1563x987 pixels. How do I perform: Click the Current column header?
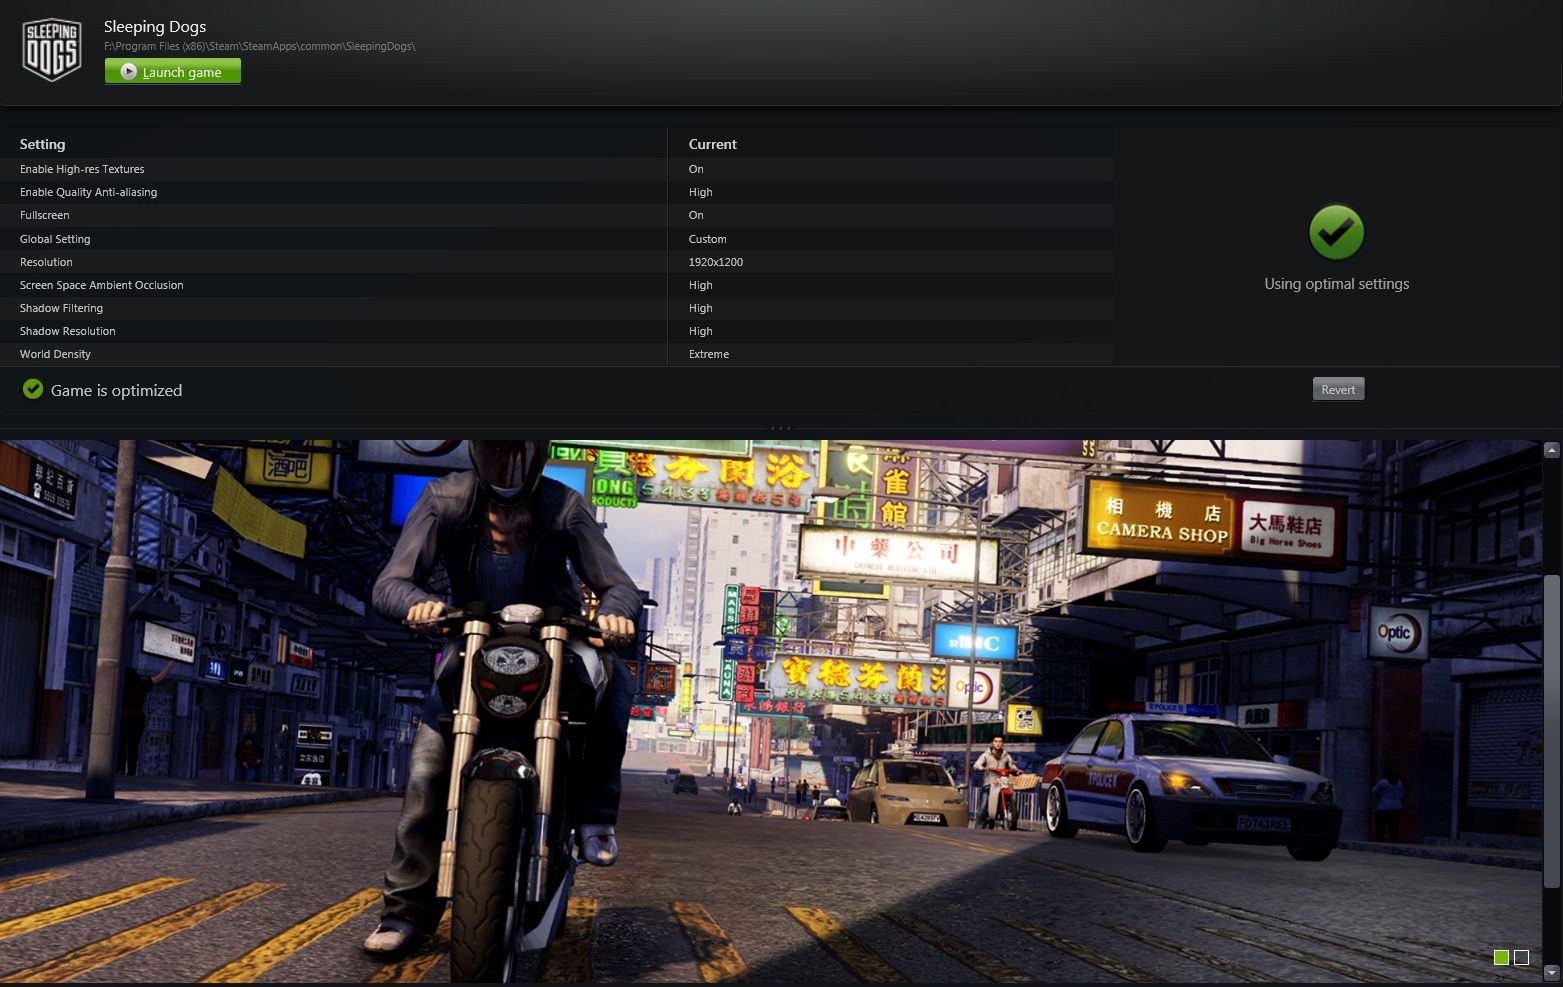pyautogui.click(x=712, y=144)
